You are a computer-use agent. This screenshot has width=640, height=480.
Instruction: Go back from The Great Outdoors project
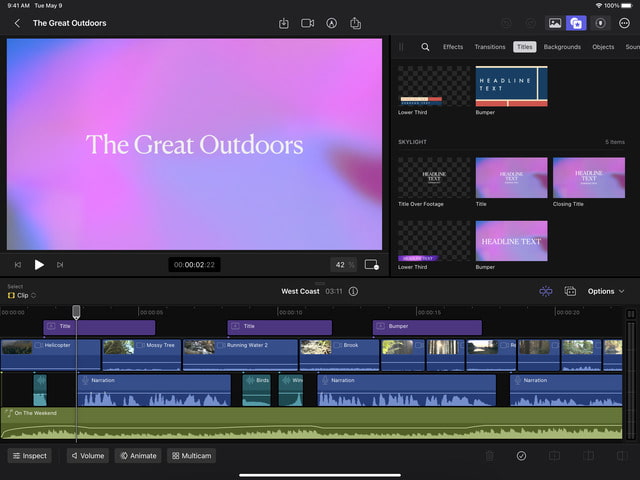[x=17, y=23]
